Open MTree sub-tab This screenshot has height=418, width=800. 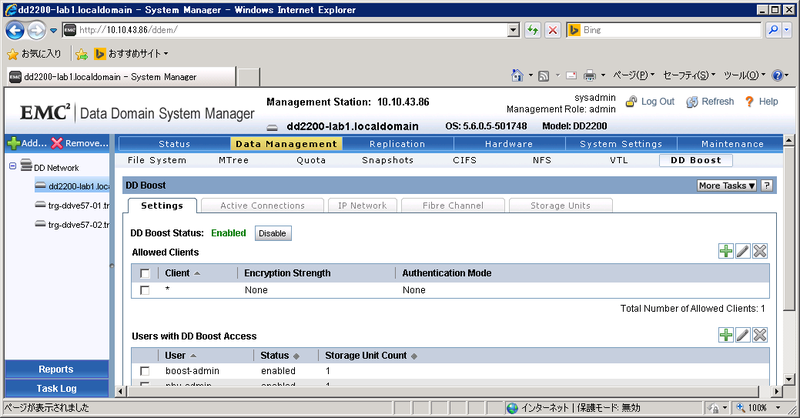234,160
